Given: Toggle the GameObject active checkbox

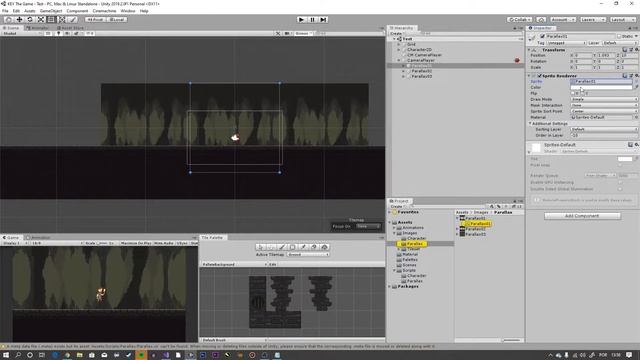Looking at the screenshot, I should pyautogui.click(x=542, y=36).
